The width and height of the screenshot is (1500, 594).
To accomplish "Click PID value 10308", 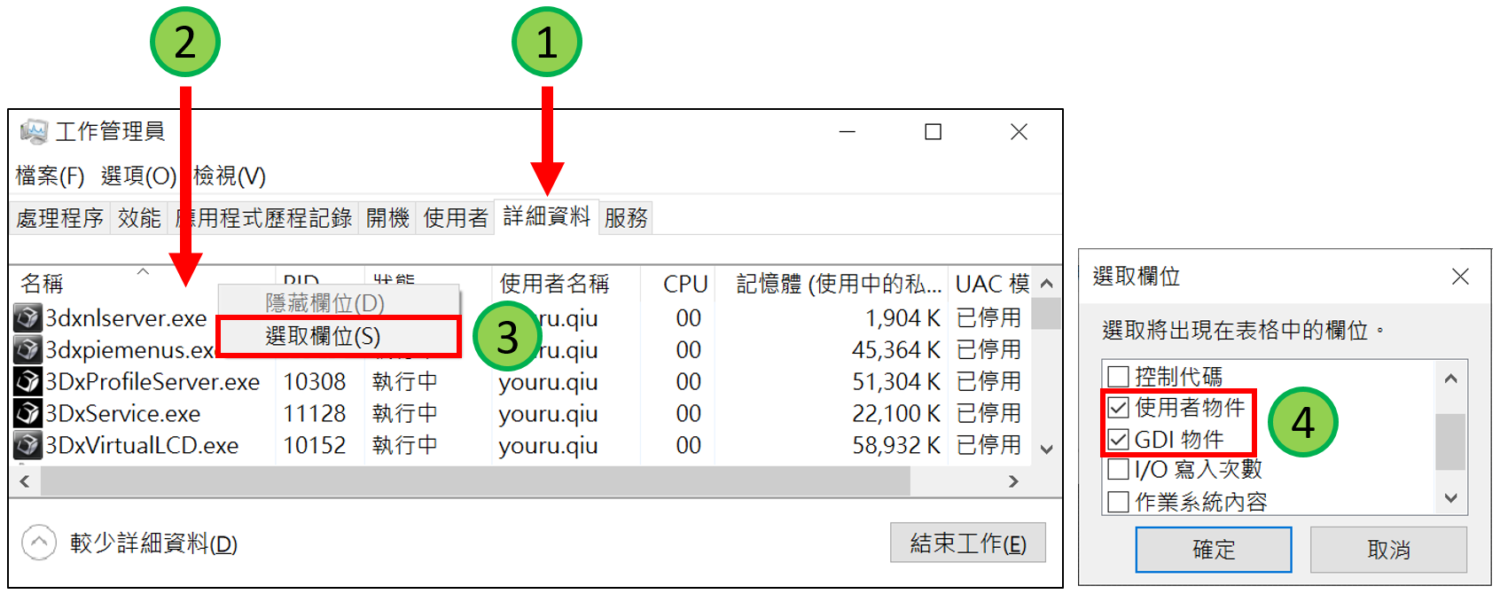I will pos(314,382).
